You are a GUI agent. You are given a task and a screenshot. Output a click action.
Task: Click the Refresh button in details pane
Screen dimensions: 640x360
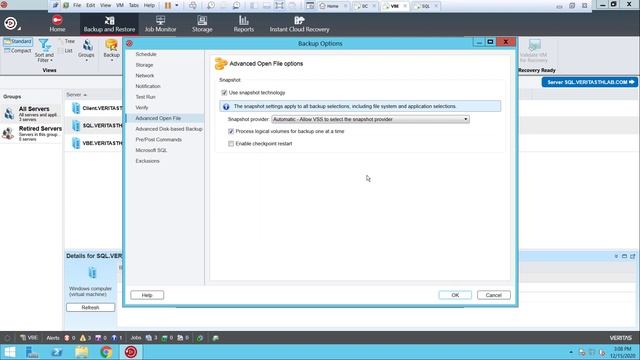click(x=90, y=307)
